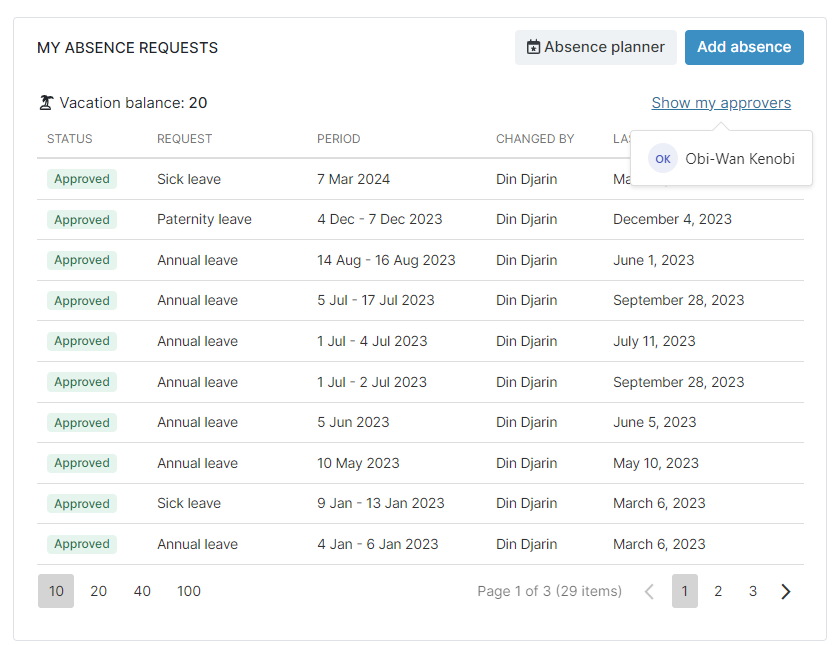This screenshot has height=645, width=838.
Task: Sort by the Period column header
Action: pyautogui.click(x=338, y=139)
